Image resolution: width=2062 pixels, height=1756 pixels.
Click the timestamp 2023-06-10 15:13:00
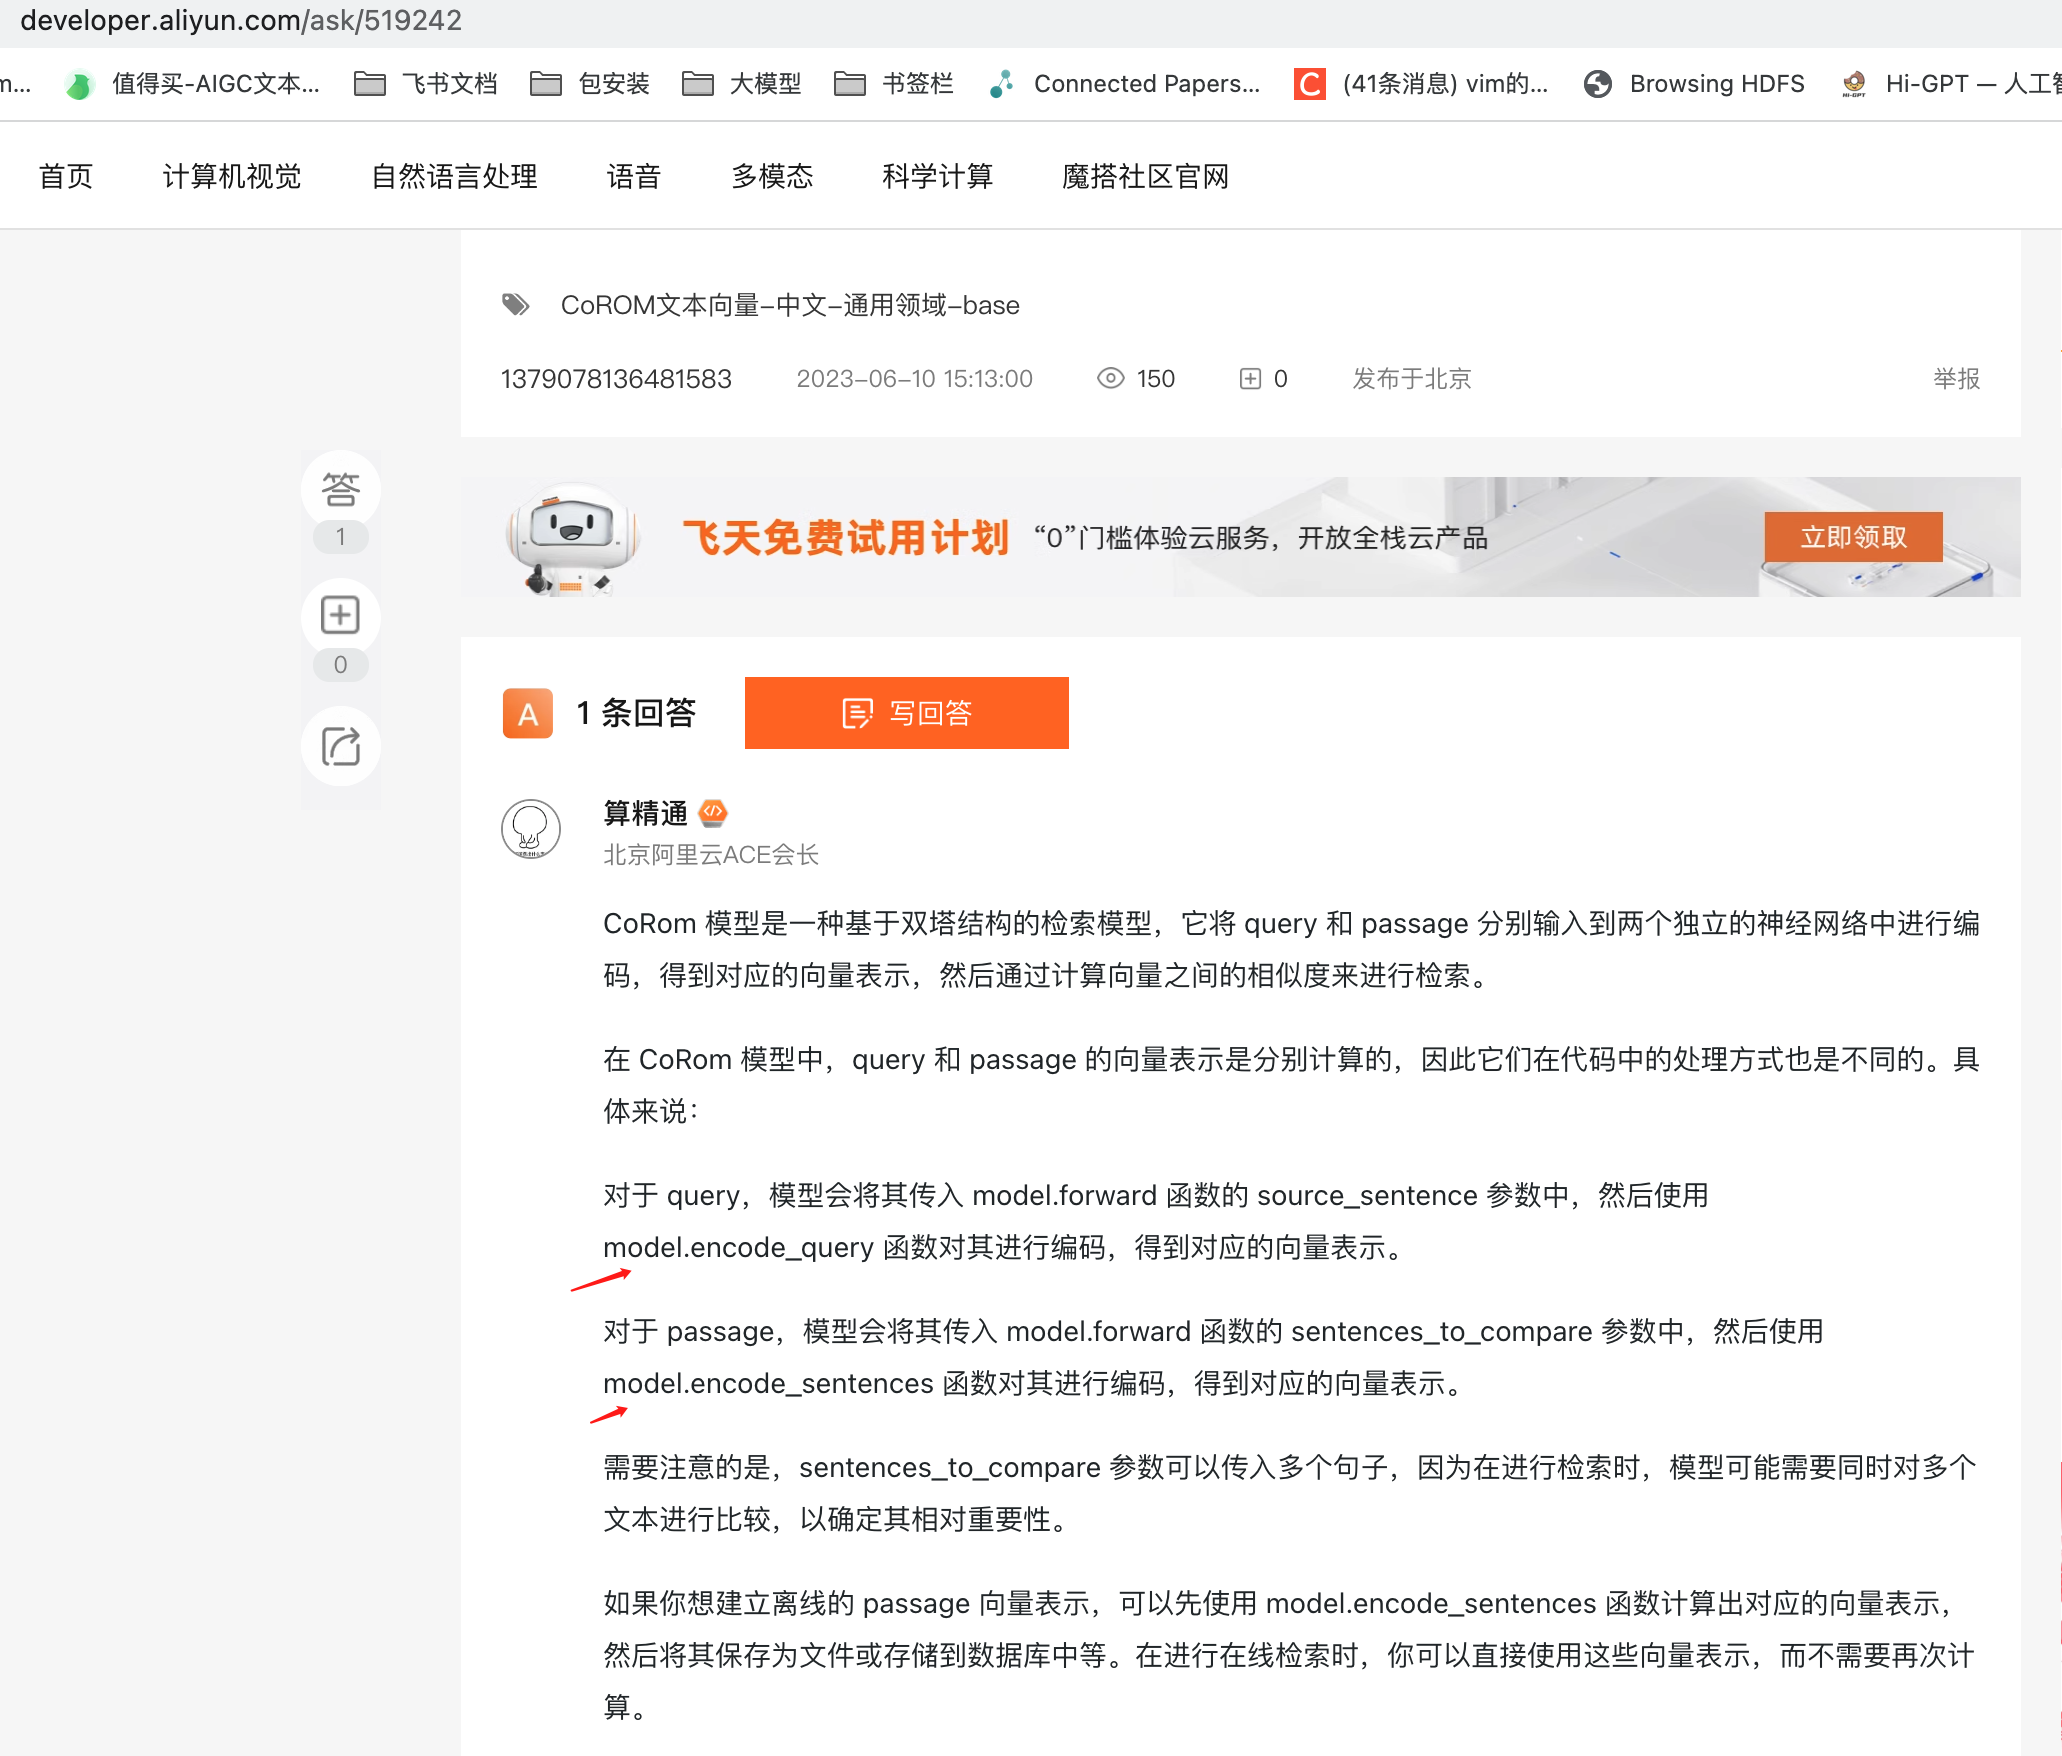914,379
